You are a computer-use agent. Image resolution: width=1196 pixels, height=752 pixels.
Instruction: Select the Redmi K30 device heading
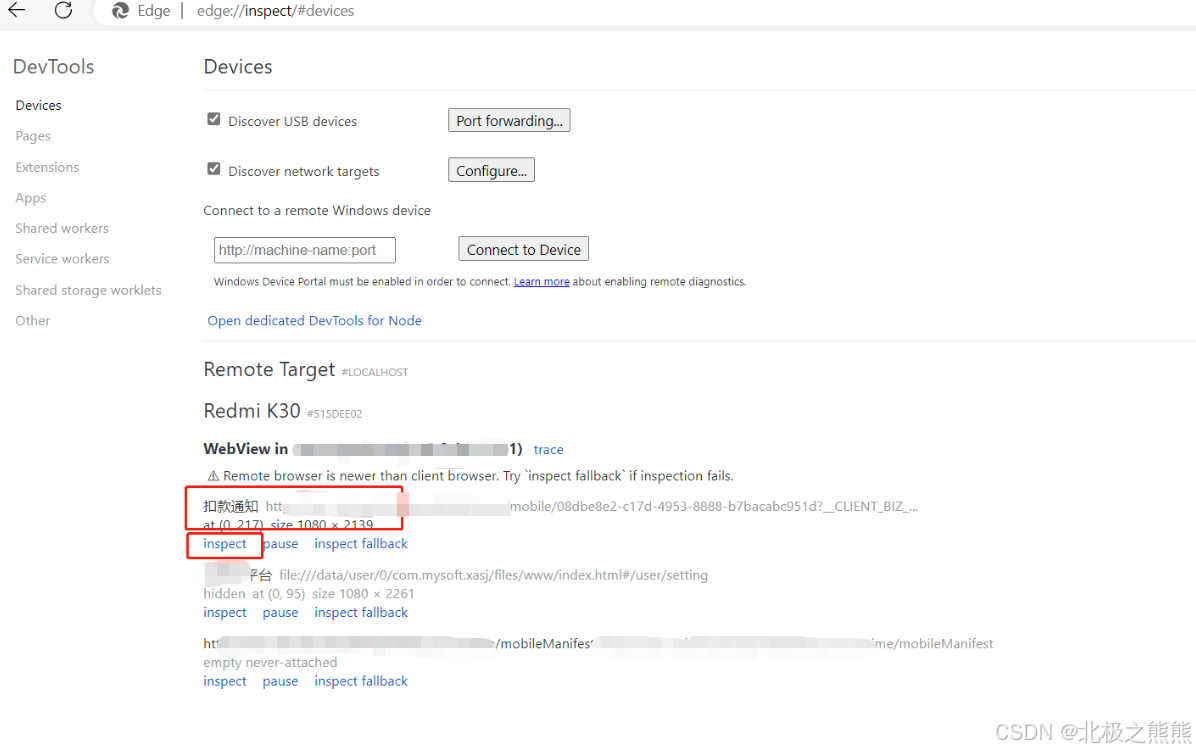(x=252, y=411)
